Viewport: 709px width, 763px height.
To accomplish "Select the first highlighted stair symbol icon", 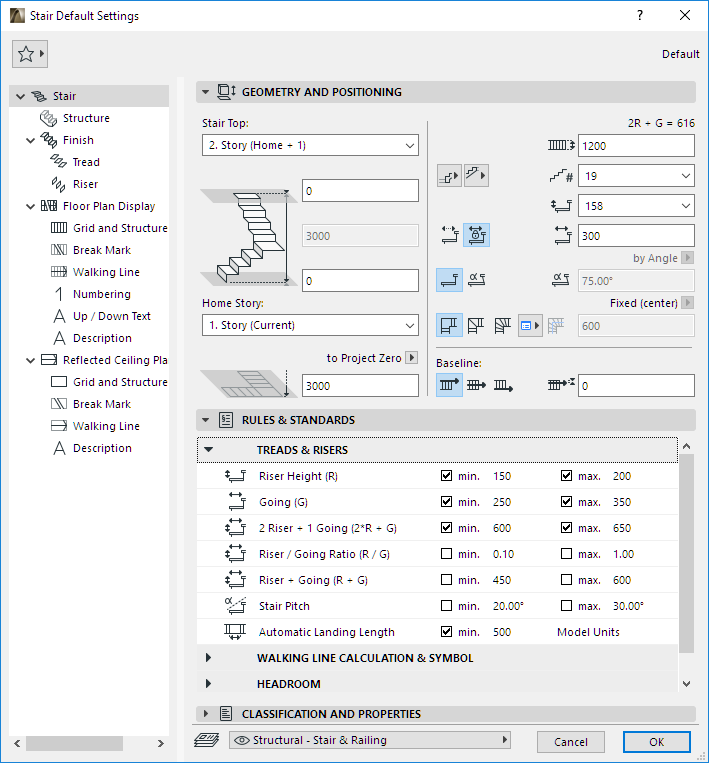I will coord(449,326).
